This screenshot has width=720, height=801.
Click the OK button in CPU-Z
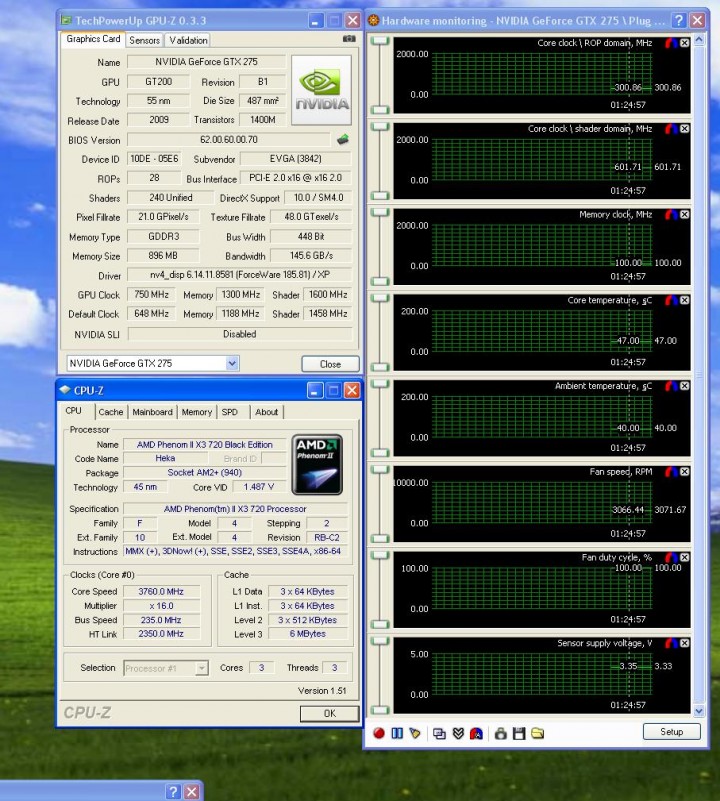(x=330, y=713)
